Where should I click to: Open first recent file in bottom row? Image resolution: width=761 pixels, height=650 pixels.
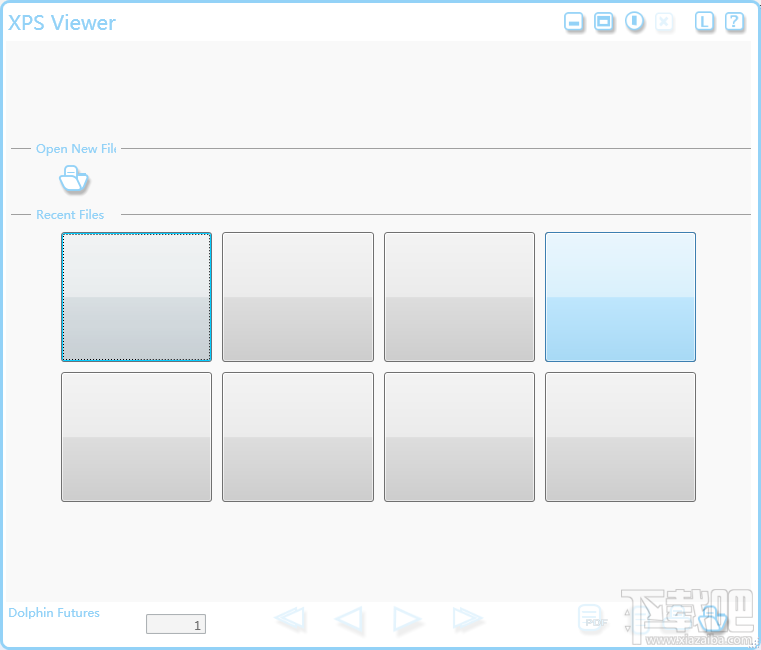tap(136, 437)
